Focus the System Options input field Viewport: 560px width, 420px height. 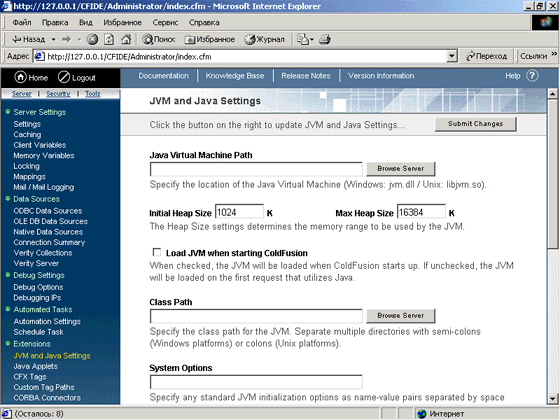[256, 382]
